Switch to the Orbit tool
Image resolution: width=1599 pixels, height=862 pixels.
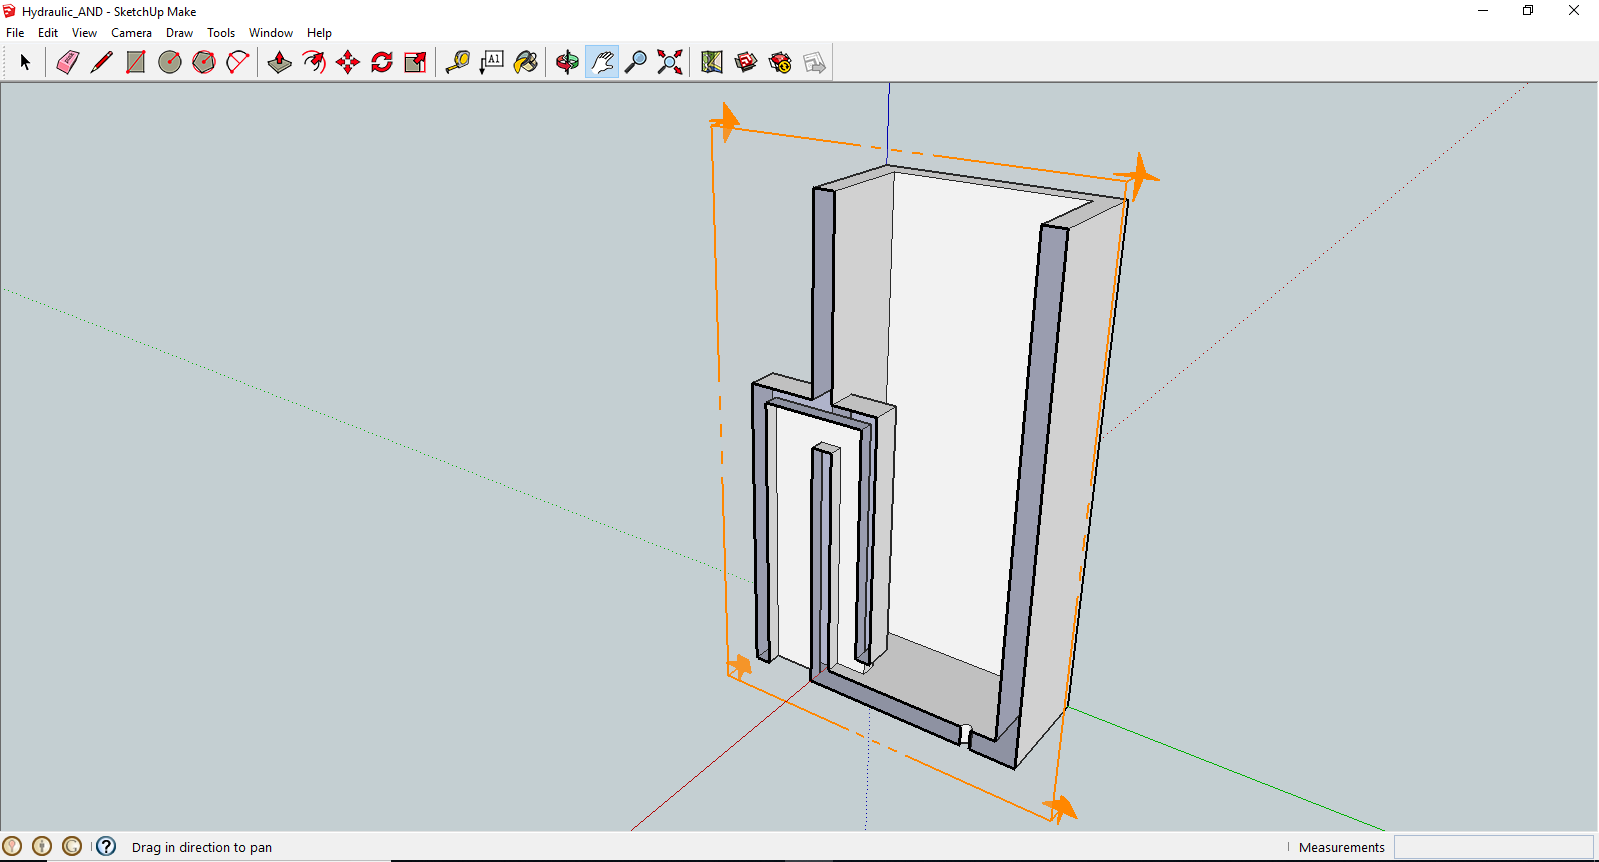[568, 62]
